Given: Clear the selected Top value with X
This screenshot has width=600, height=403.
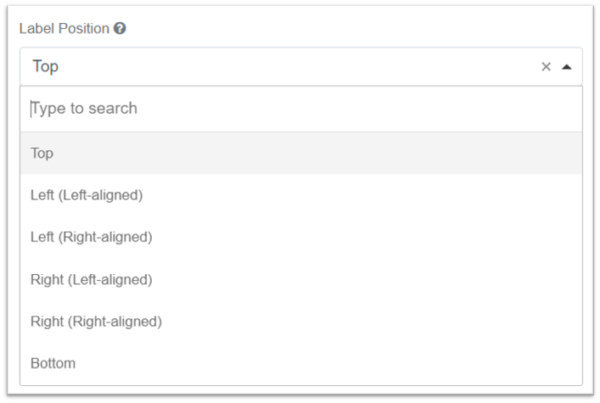Looking at the screenshot, I should click(546, 67).
